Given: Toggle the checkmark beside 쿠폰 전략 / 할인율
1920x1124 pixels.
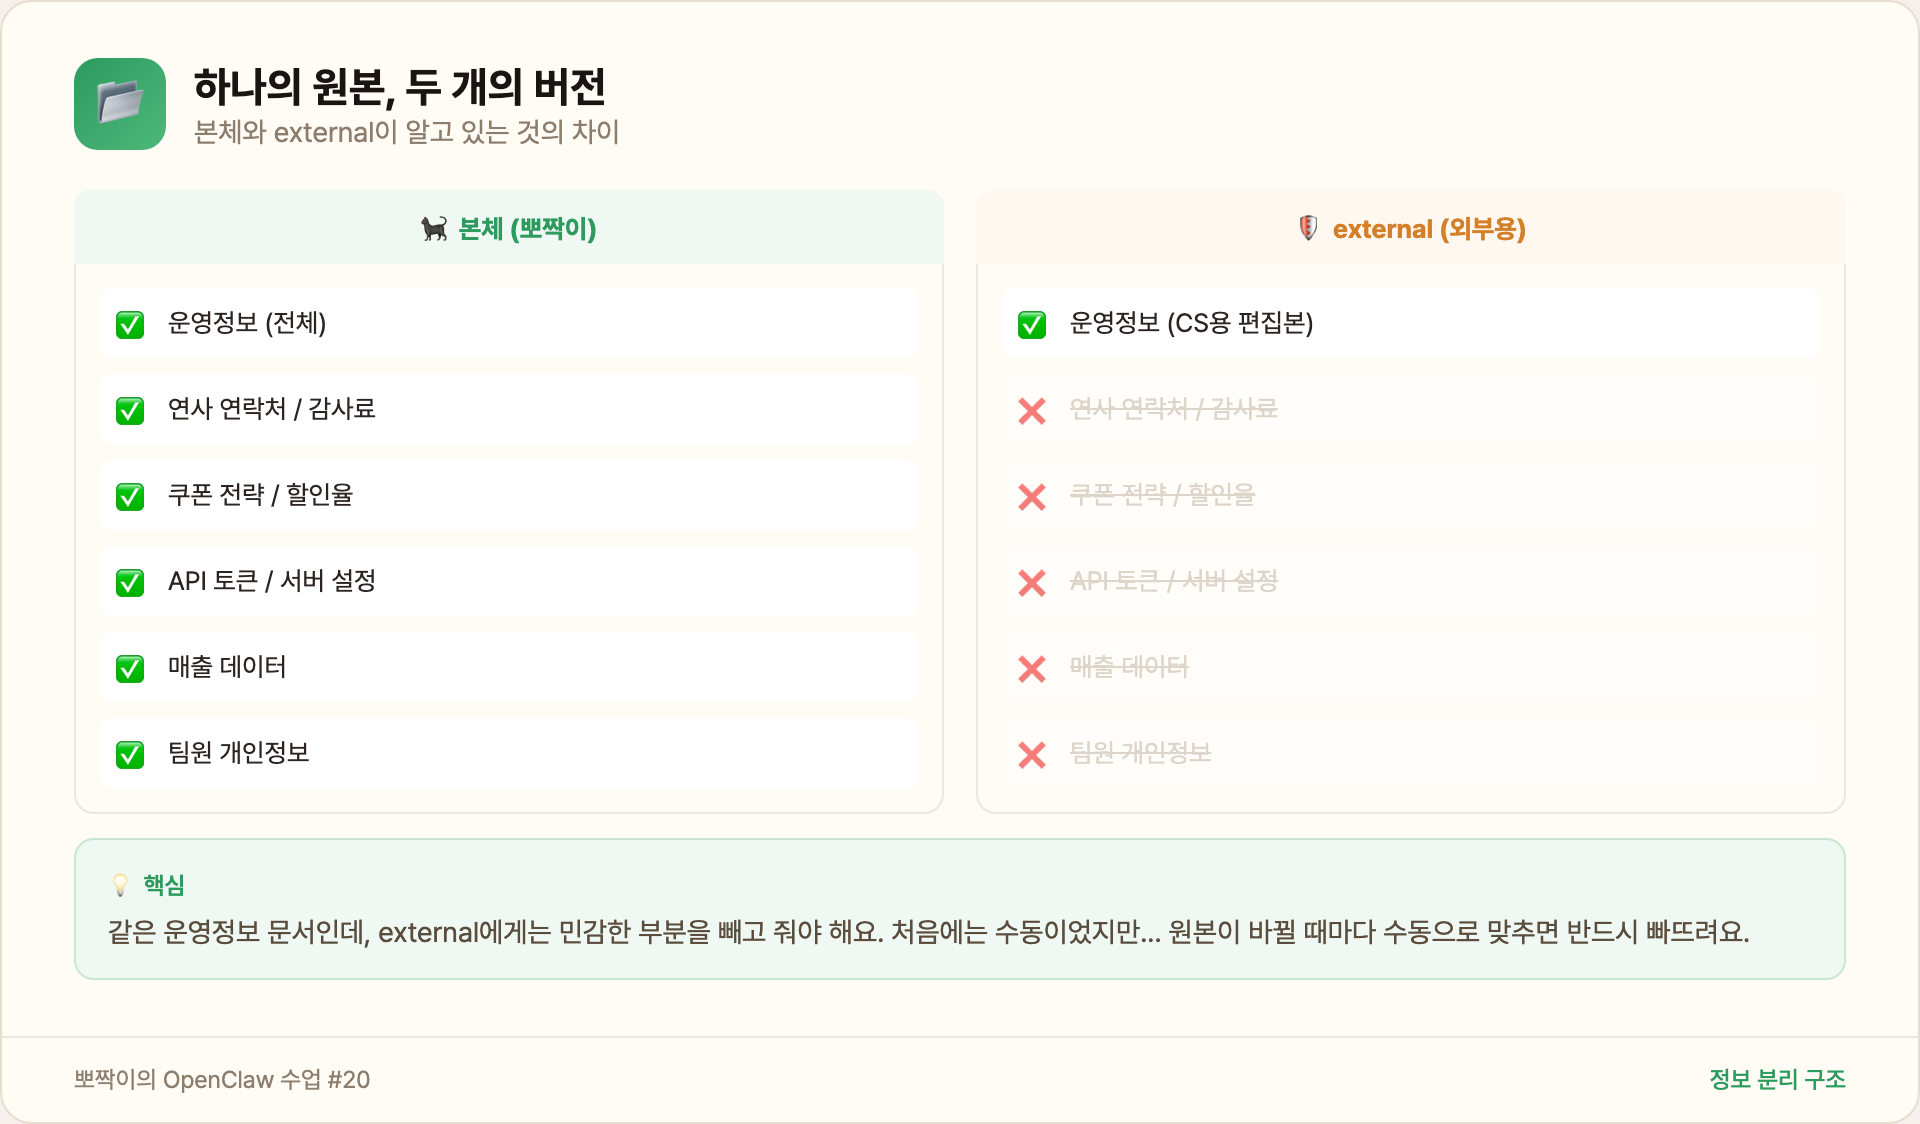Looking at the screenshot, I should pyautogui.click(x=130, y=497).
